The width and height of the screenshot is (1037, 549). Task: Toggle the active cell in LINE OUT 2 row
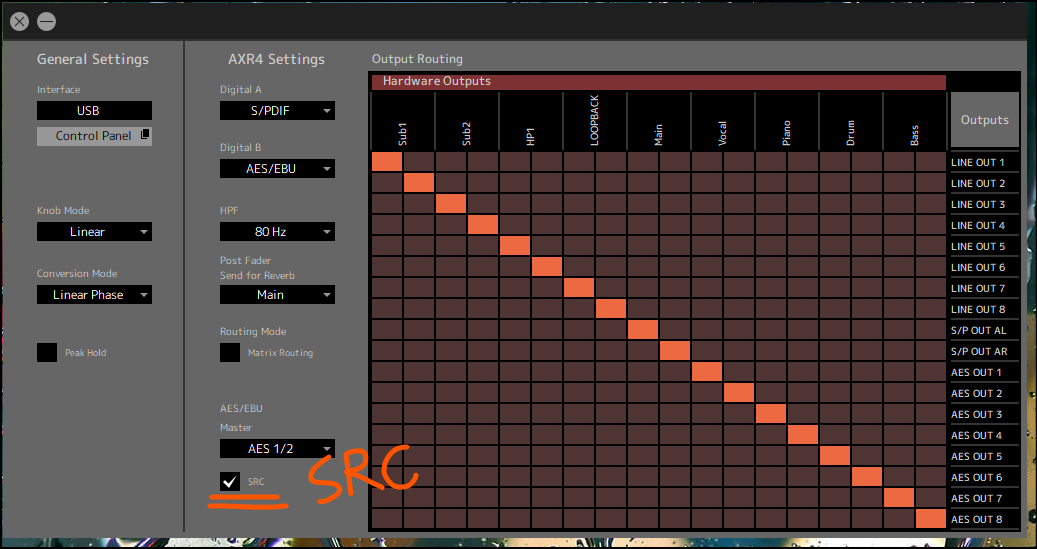(419, 183)
